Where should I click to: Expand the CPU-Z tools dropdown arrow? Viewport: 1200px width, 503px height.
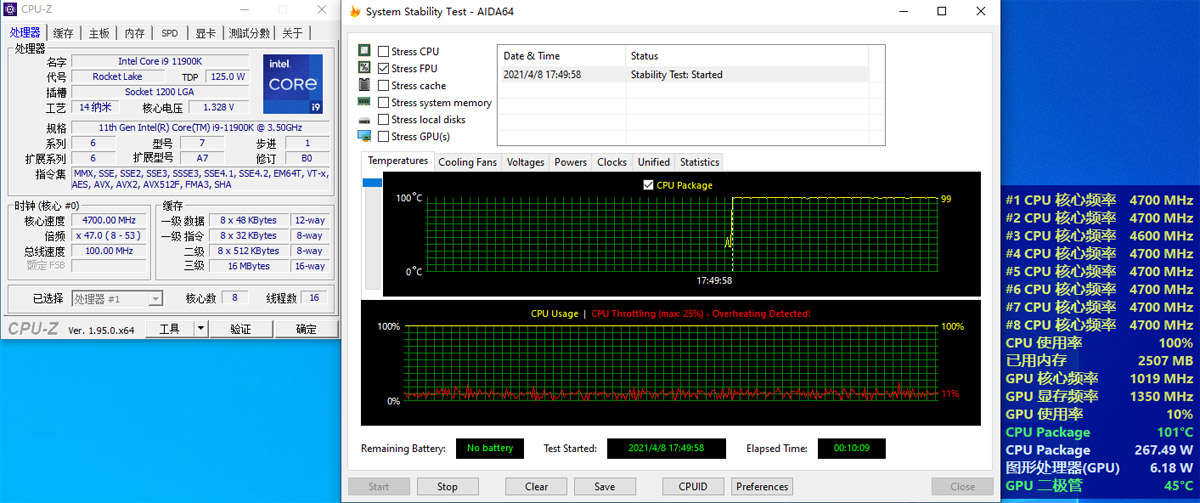tap(201, 328)
